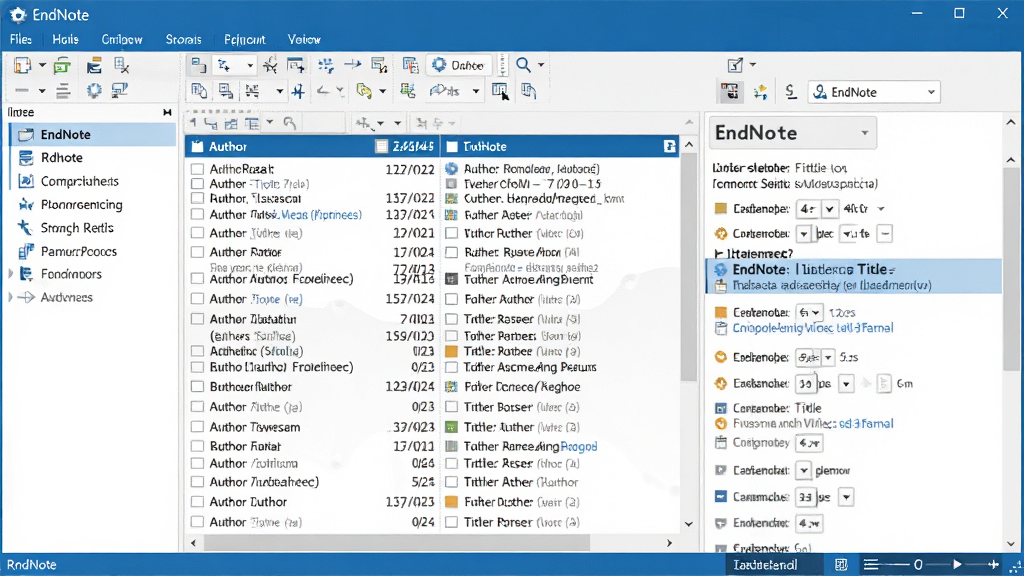The height and width of the screenshot is (576, 1024).
Task: Open Ptonnrencing item in sidebar
Action: click(x=82, y=204)
